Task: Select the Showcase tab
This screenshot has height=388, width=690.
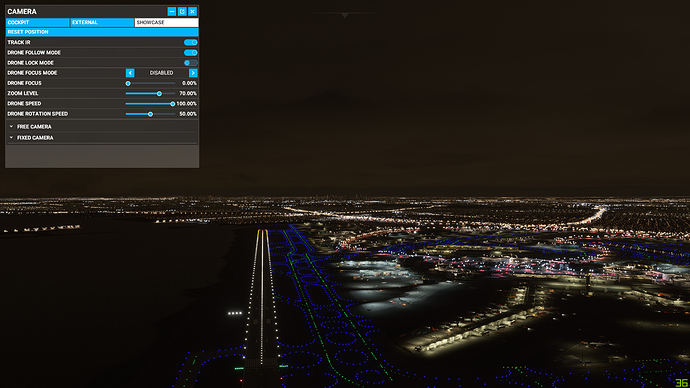Action: [166, 22]
